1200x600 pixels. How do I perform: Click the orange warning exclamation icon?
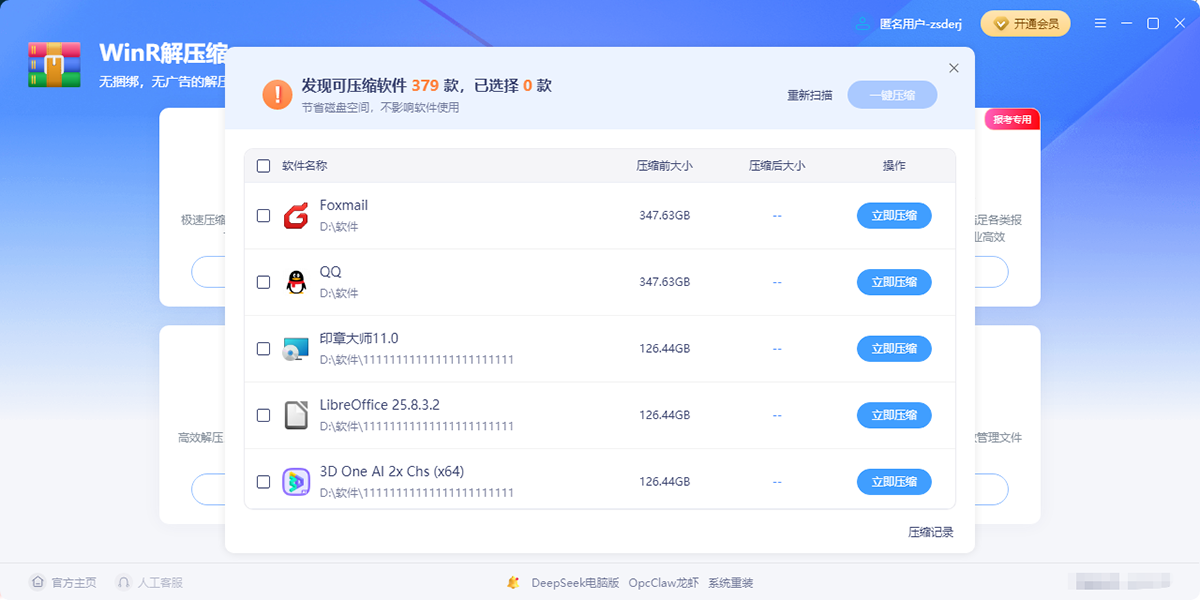[277, 95]
